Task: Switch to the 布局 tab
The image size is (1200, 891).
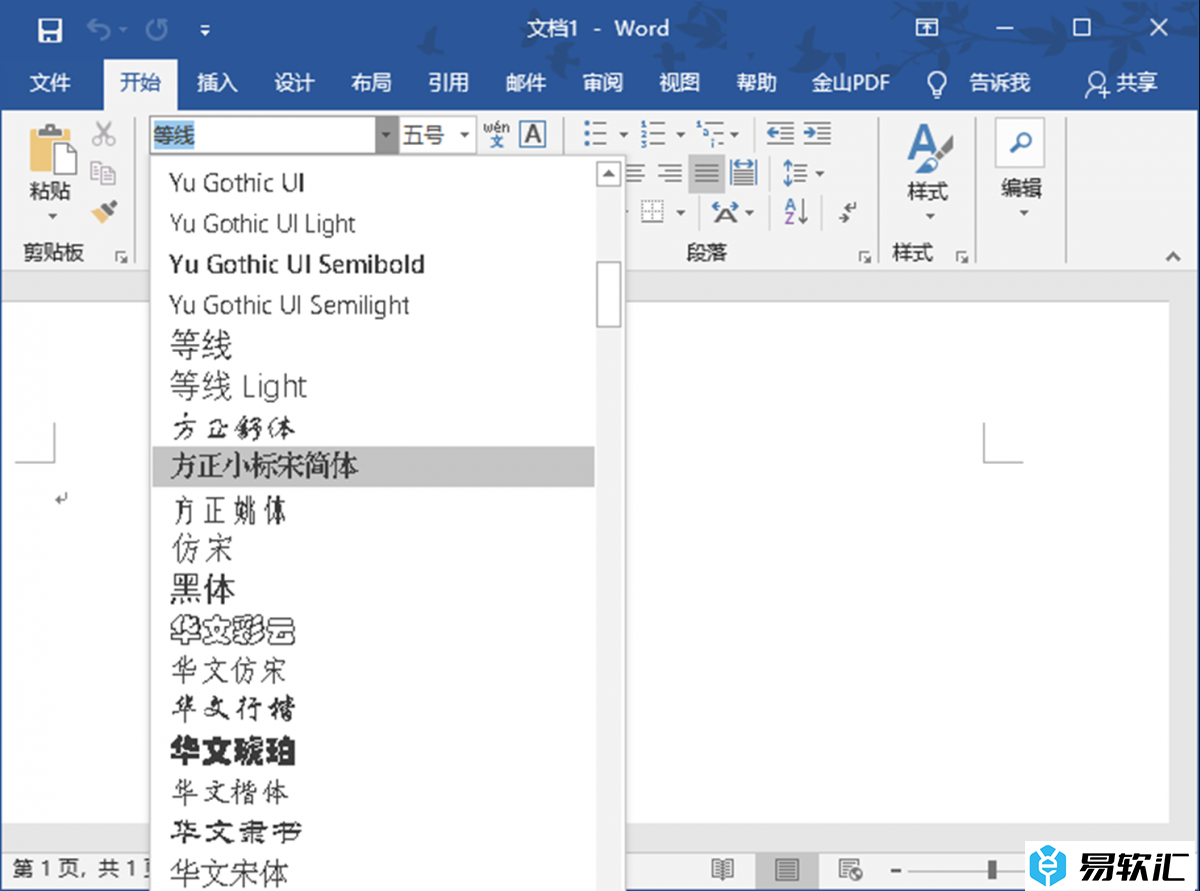Action: pyautogui.click(x=371, y=84)
